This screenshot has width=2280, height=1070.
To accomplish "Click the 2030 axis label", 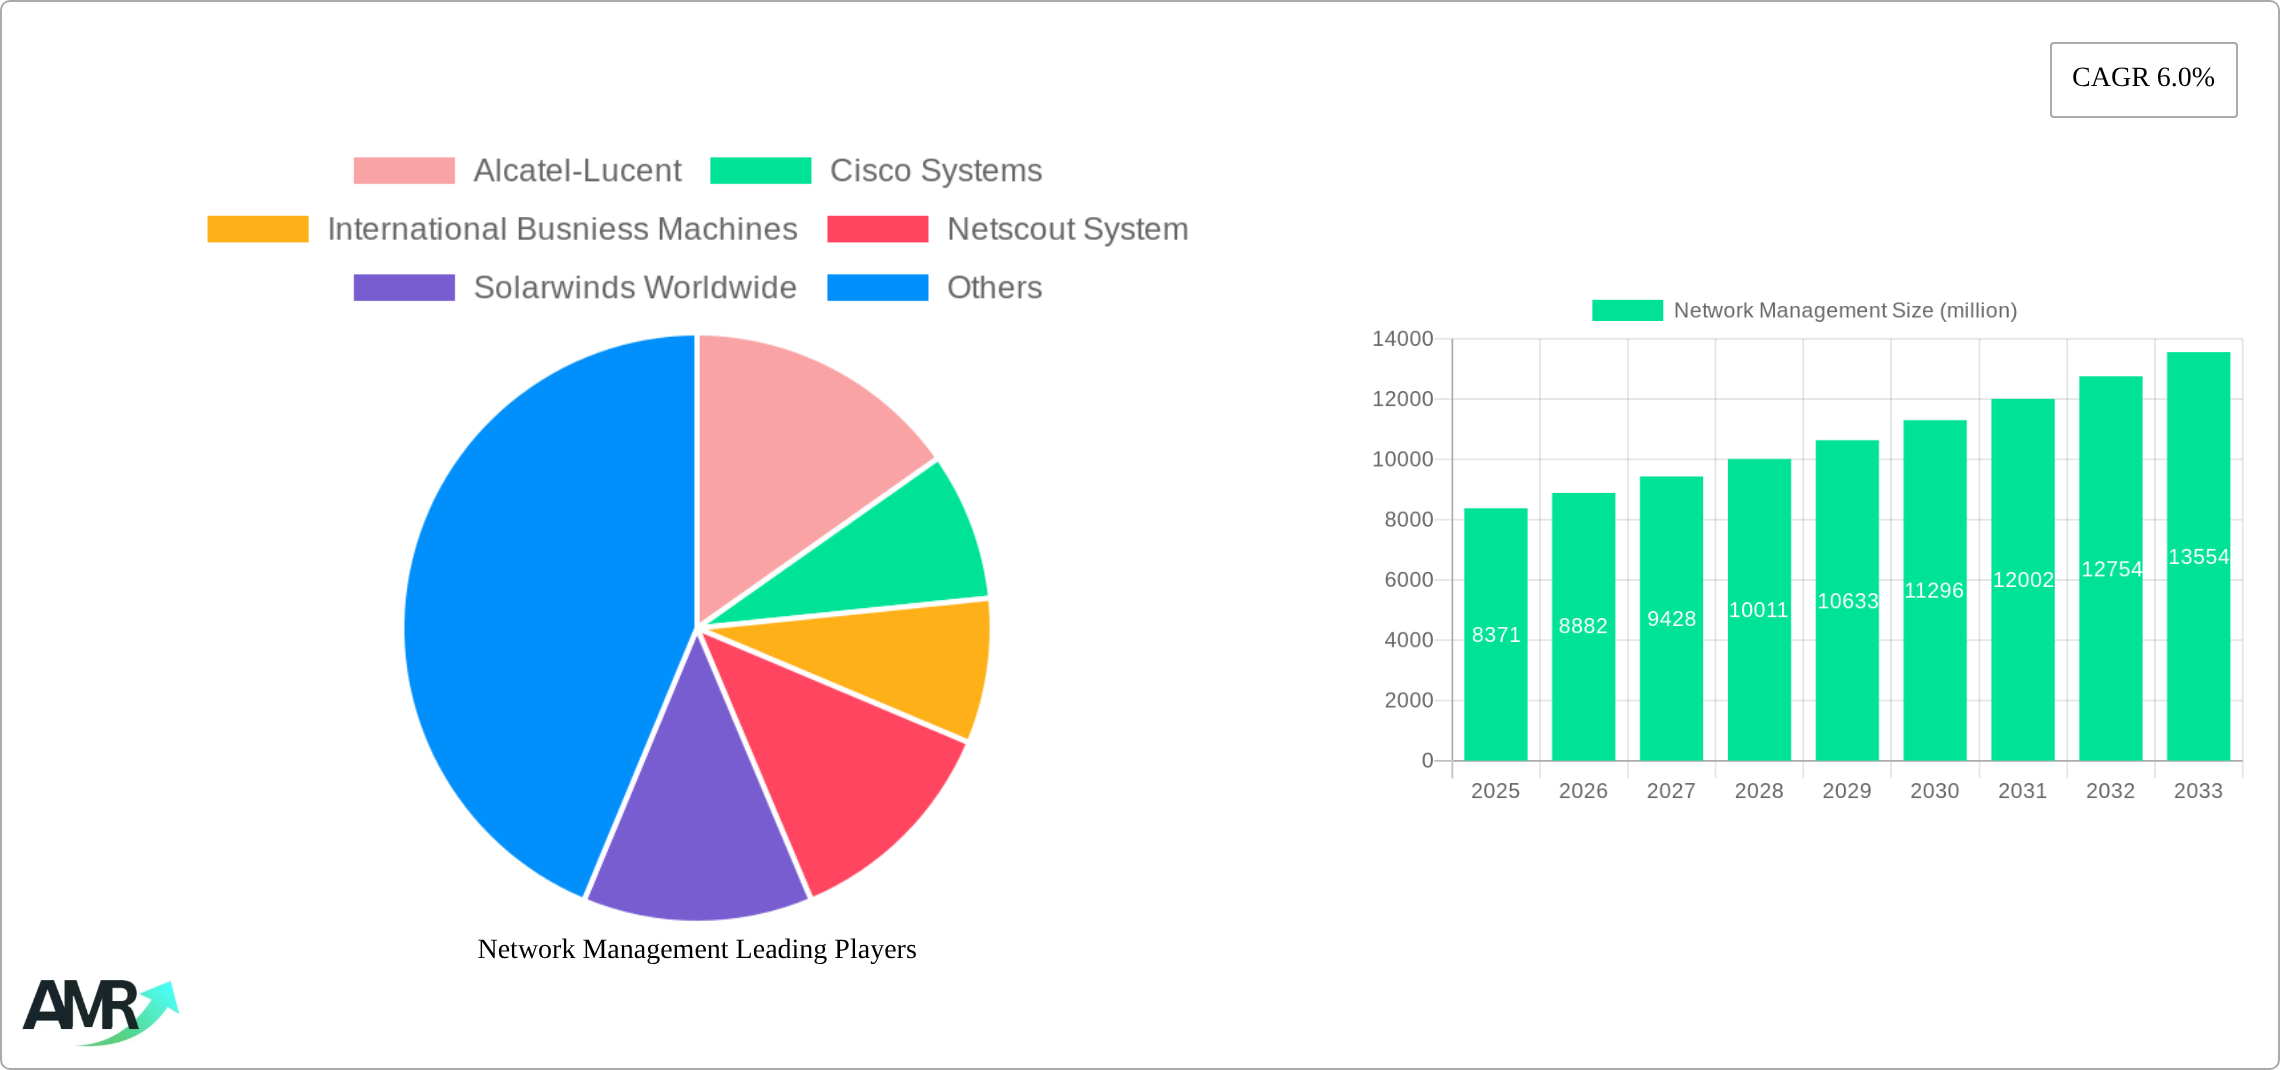I will click(x=1934, y=791).
